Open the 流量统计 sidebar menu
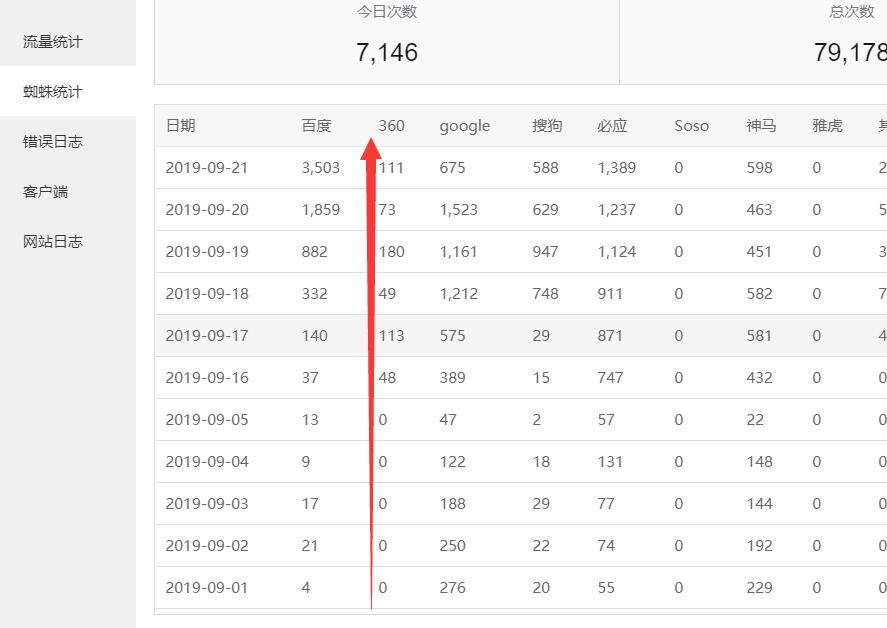Image resolution: width=887 pixels, height=628 pixels. 53,42
